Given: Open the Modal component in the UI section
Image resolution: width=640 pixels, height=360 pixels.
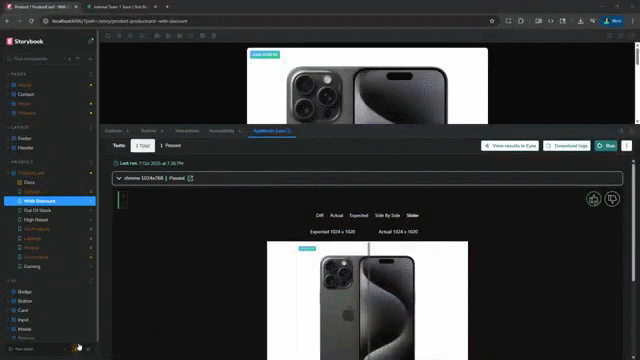Looking at the screenshot, I should 24,329.
